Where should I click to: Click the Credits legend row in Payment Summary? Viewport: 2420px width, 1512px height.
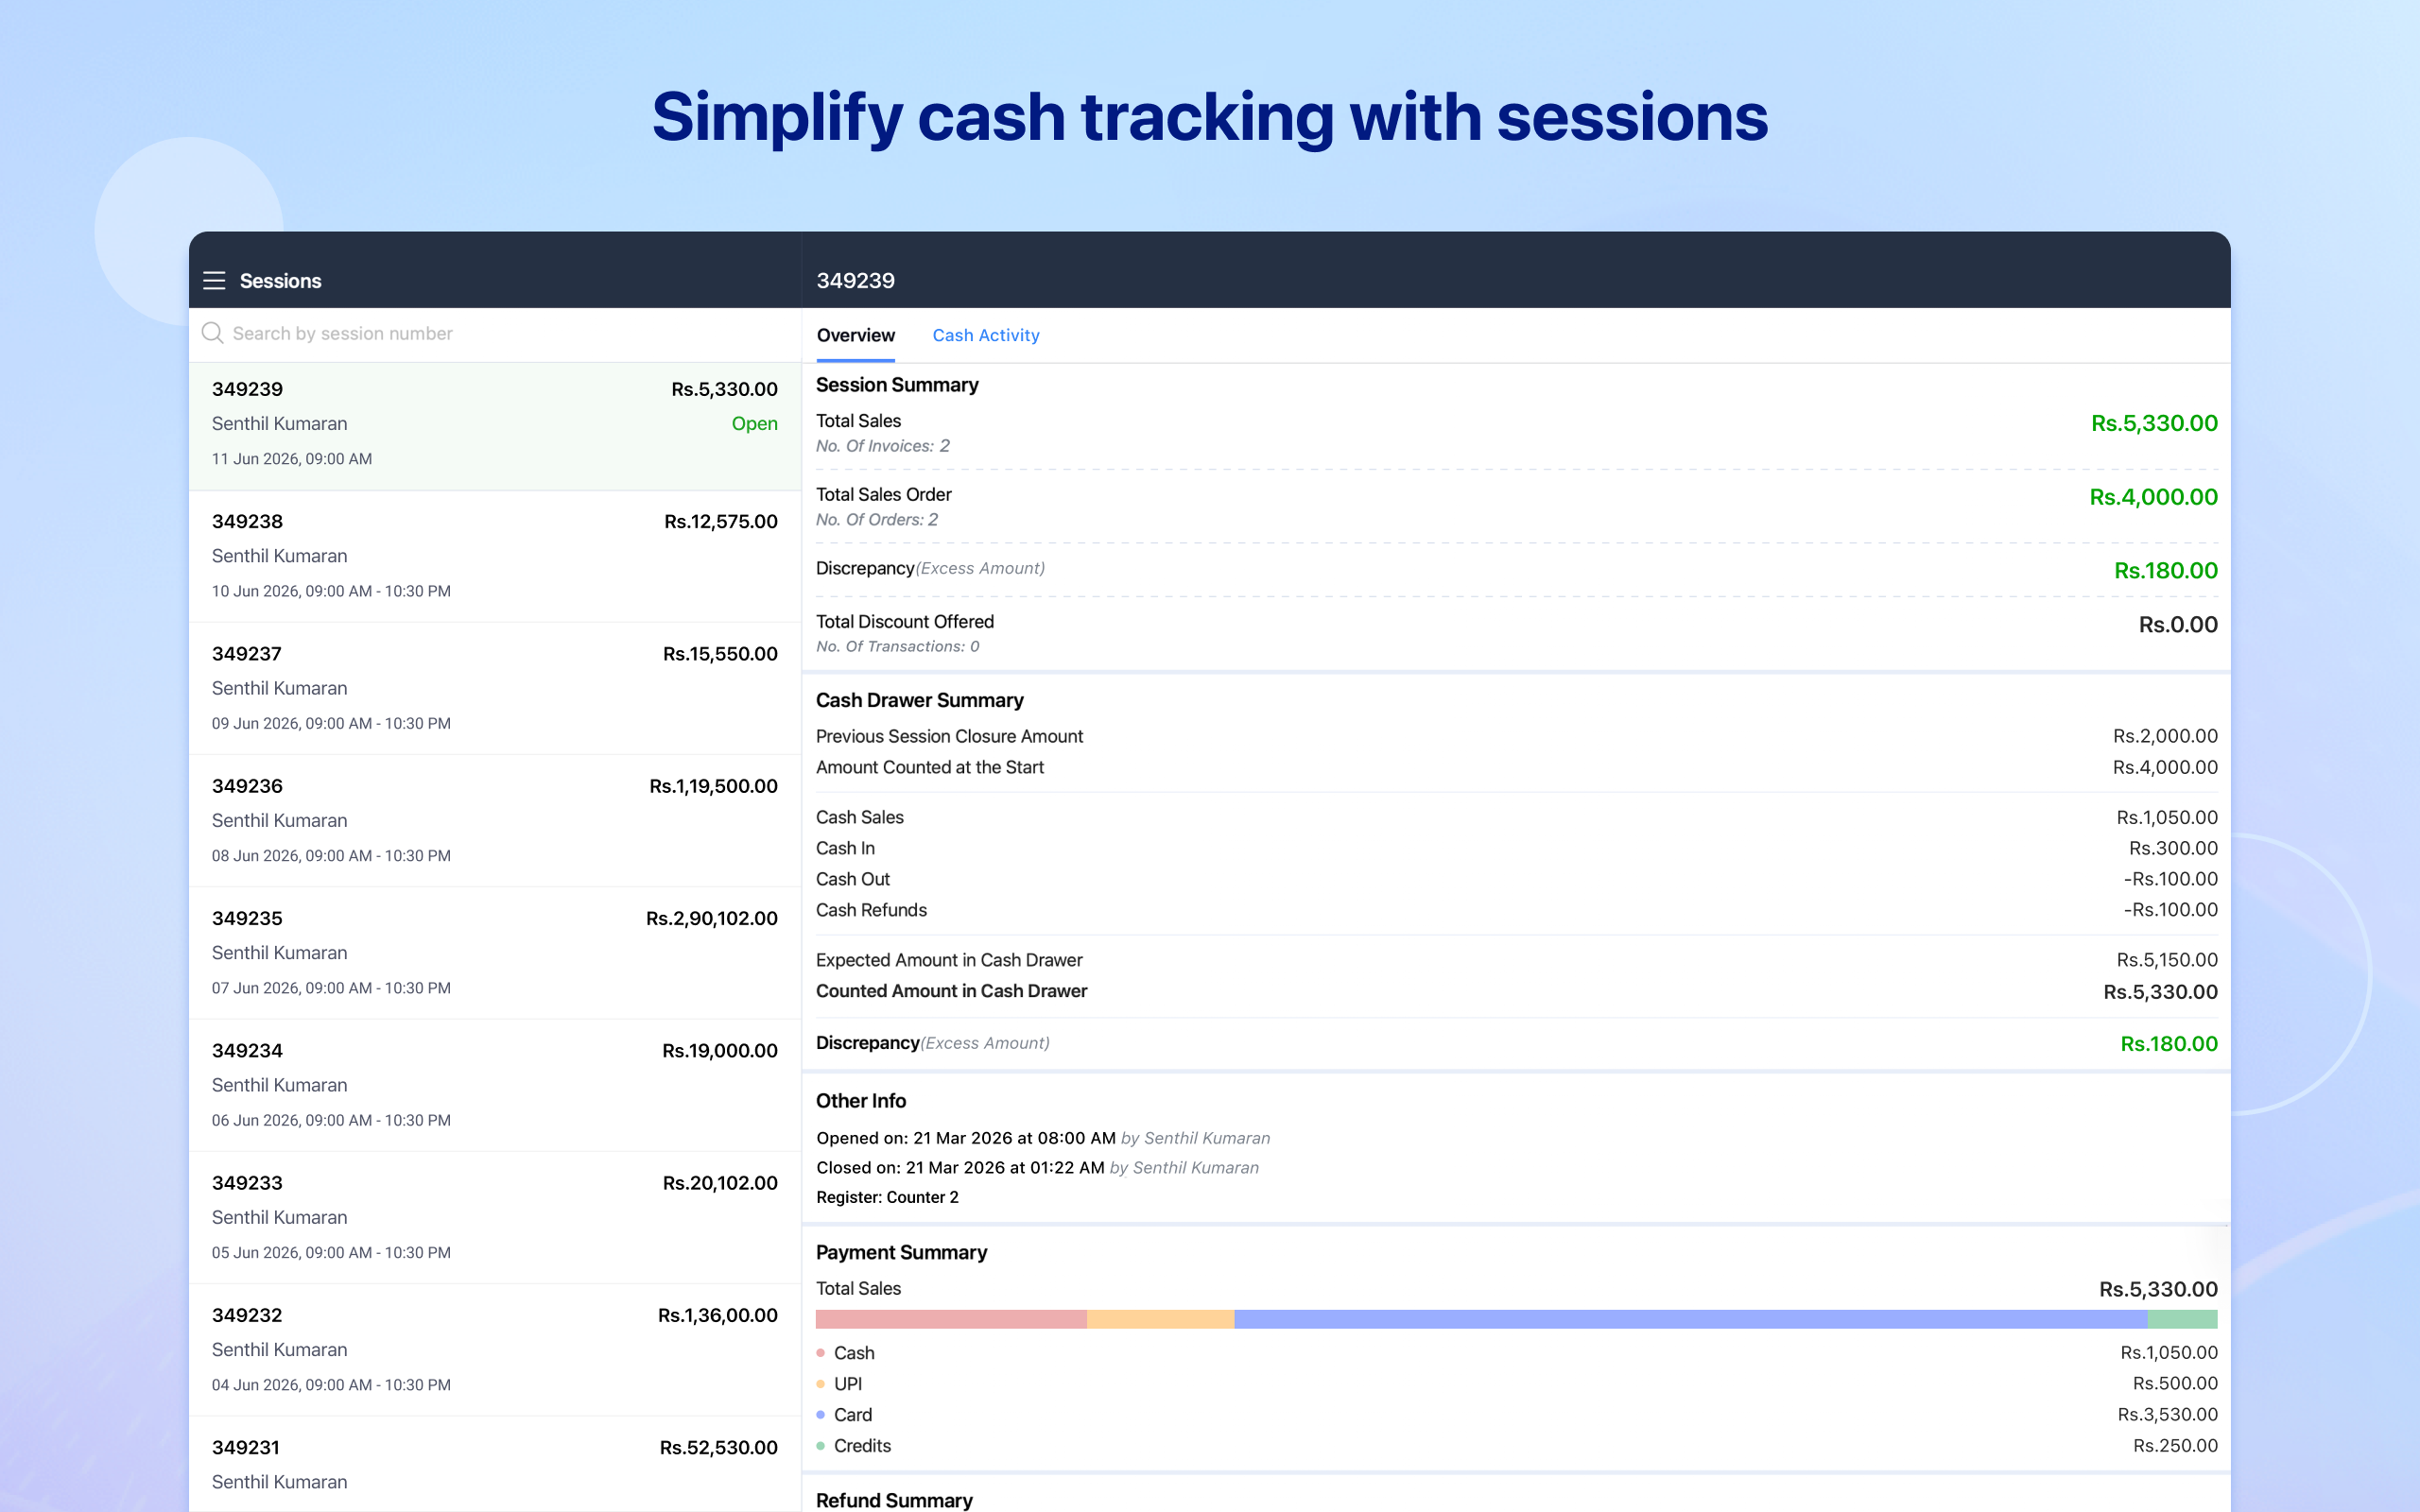(x=1516, y=1446)
